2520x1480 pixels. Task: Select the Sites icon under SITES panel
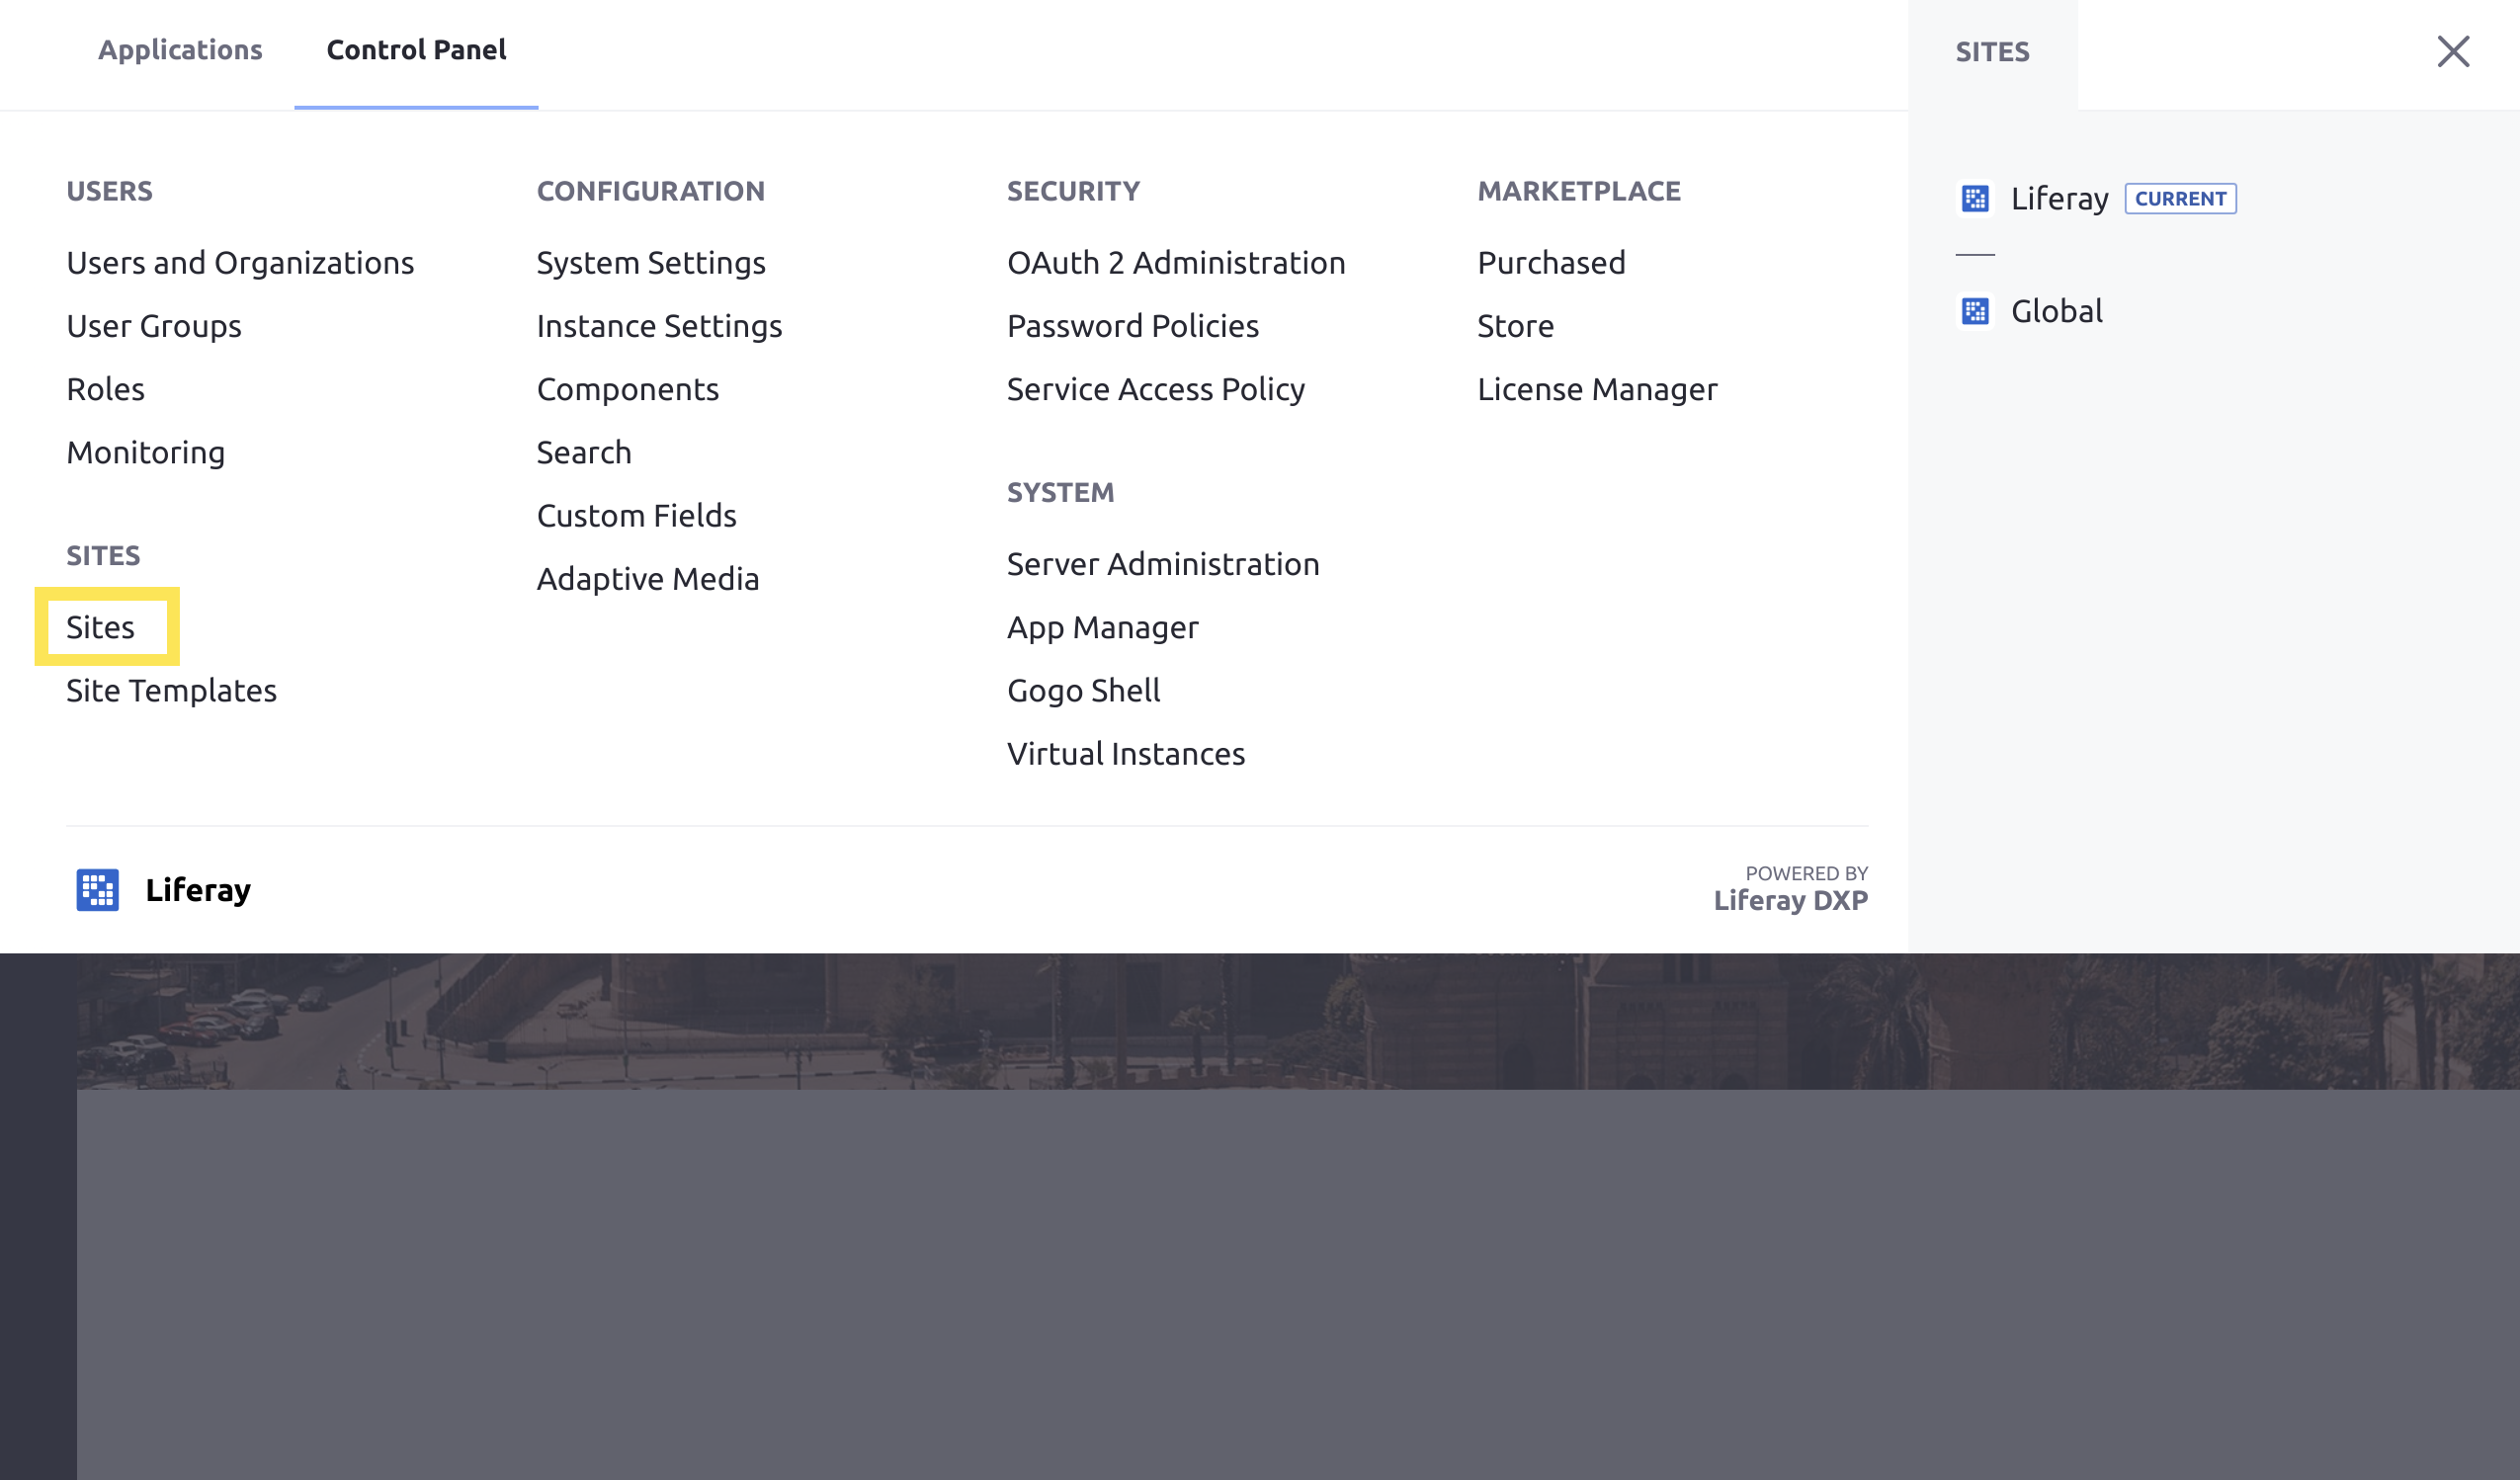pos(101,627)
